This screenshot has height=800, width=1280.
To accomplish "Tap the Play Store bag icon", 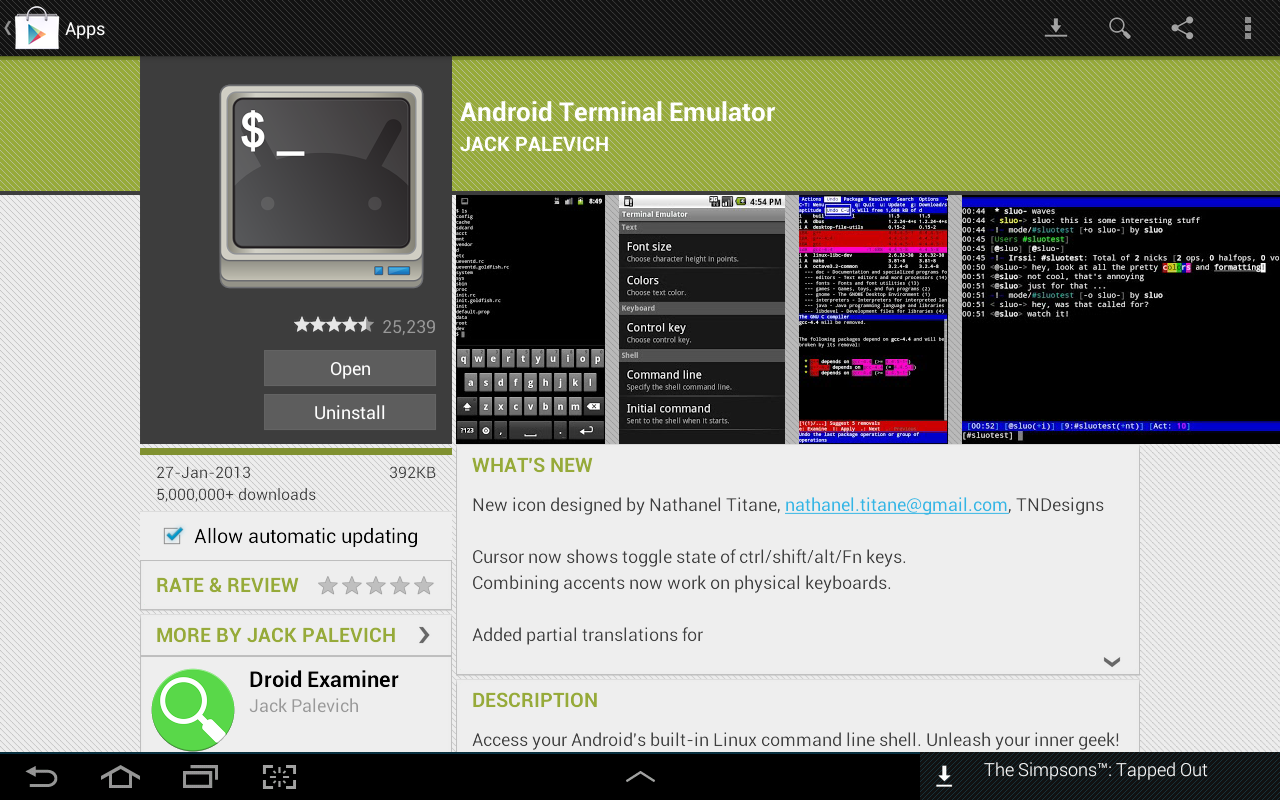I will [35, 28].
